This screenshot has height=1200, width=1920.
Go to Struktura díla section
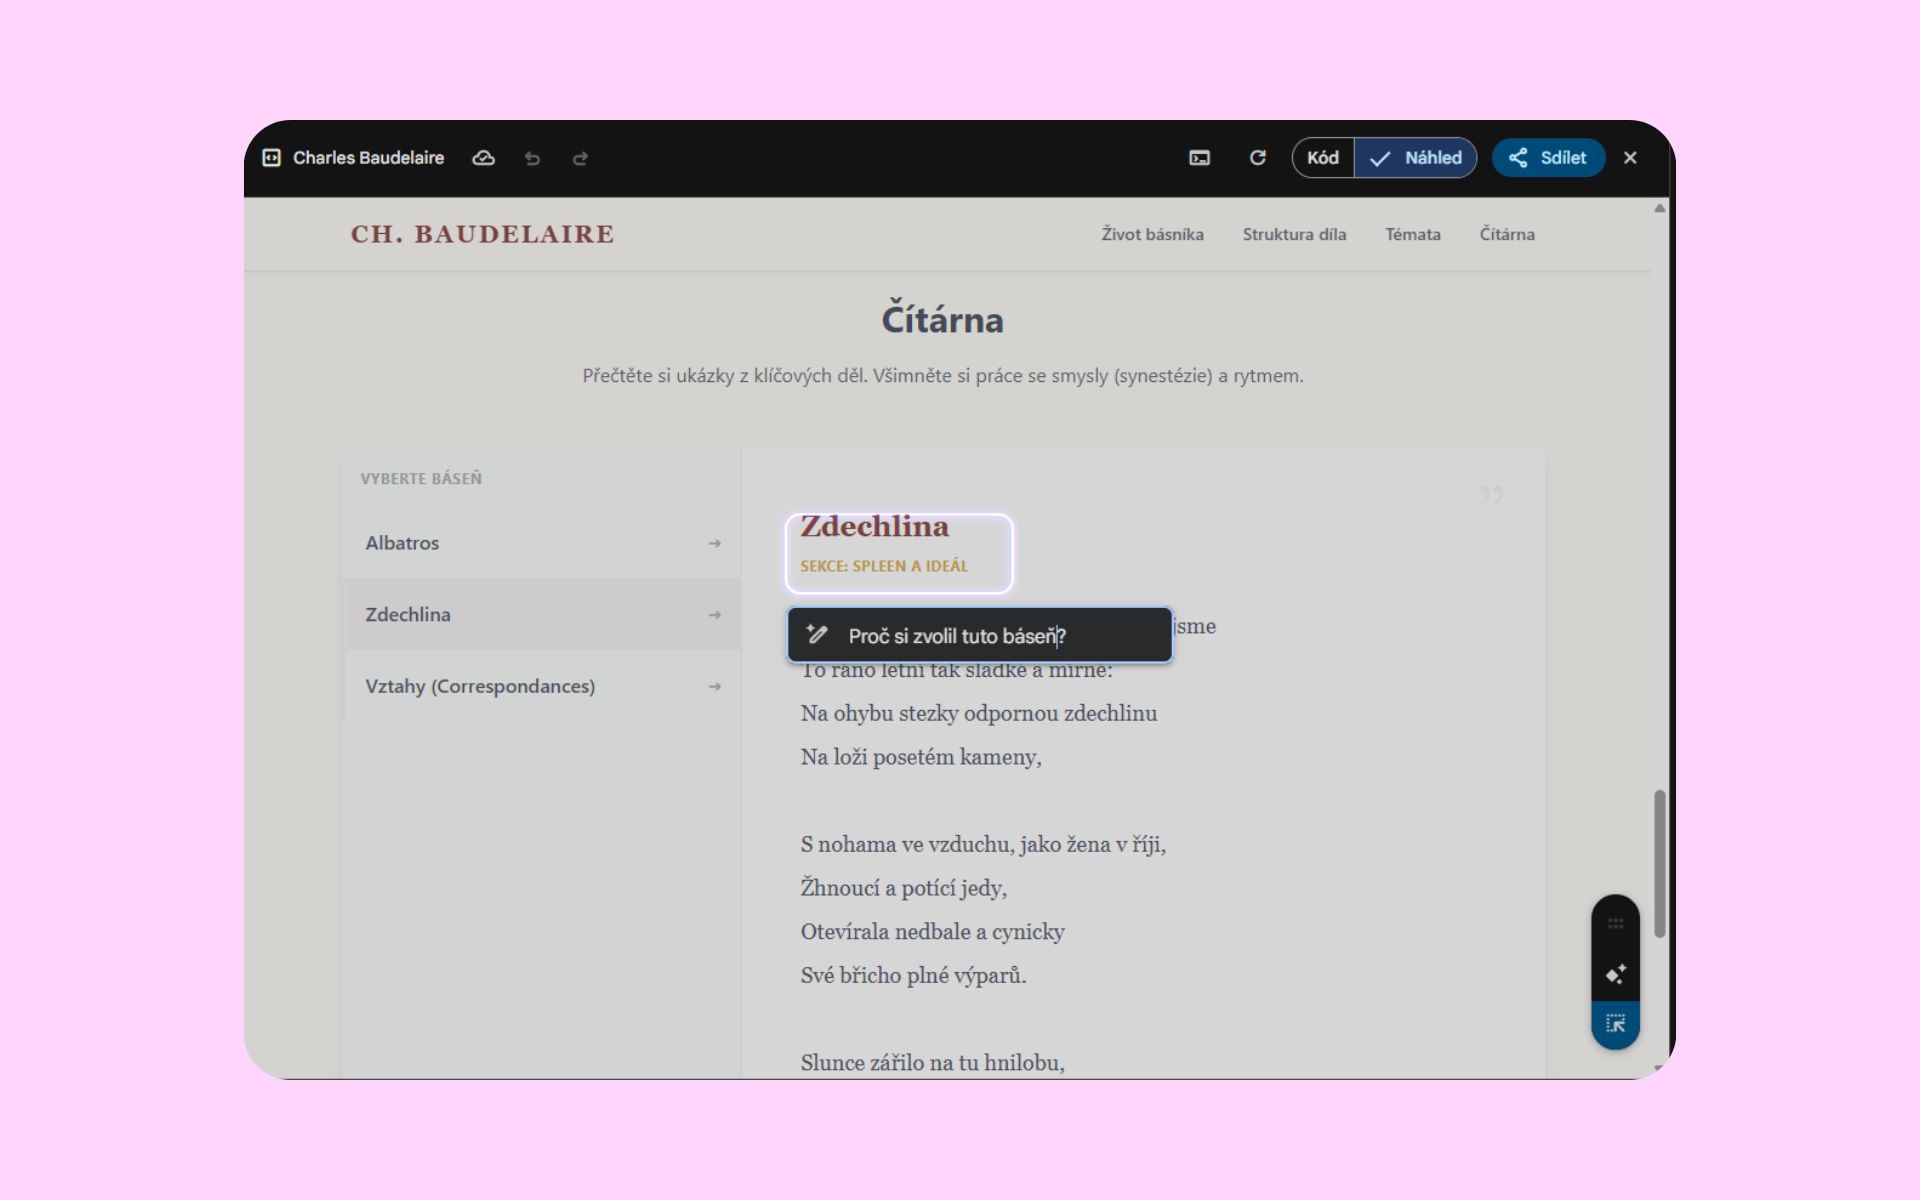pyautogui.click(x=1294, y=234)
